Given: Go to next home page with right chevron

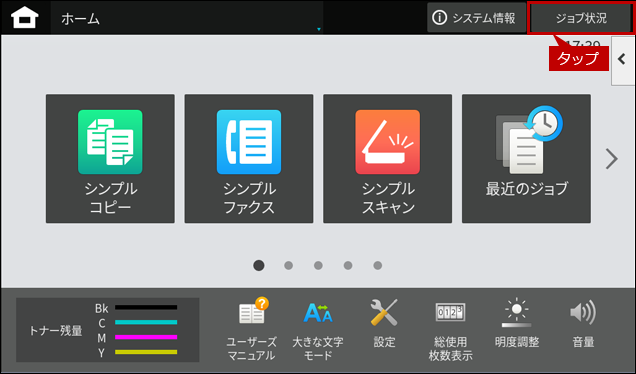Looking at the screenshot, I should pyautogui.click(x=611, y=159).
